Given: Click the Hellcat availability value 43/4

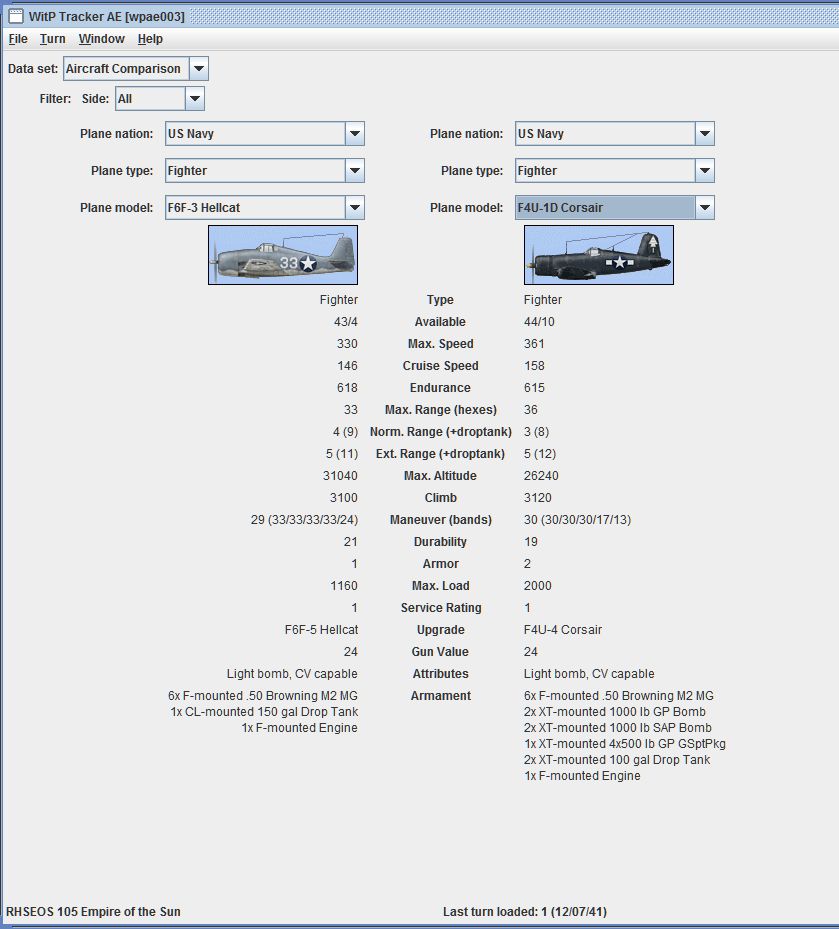Looking at the screenshot, I should [345, 322].
